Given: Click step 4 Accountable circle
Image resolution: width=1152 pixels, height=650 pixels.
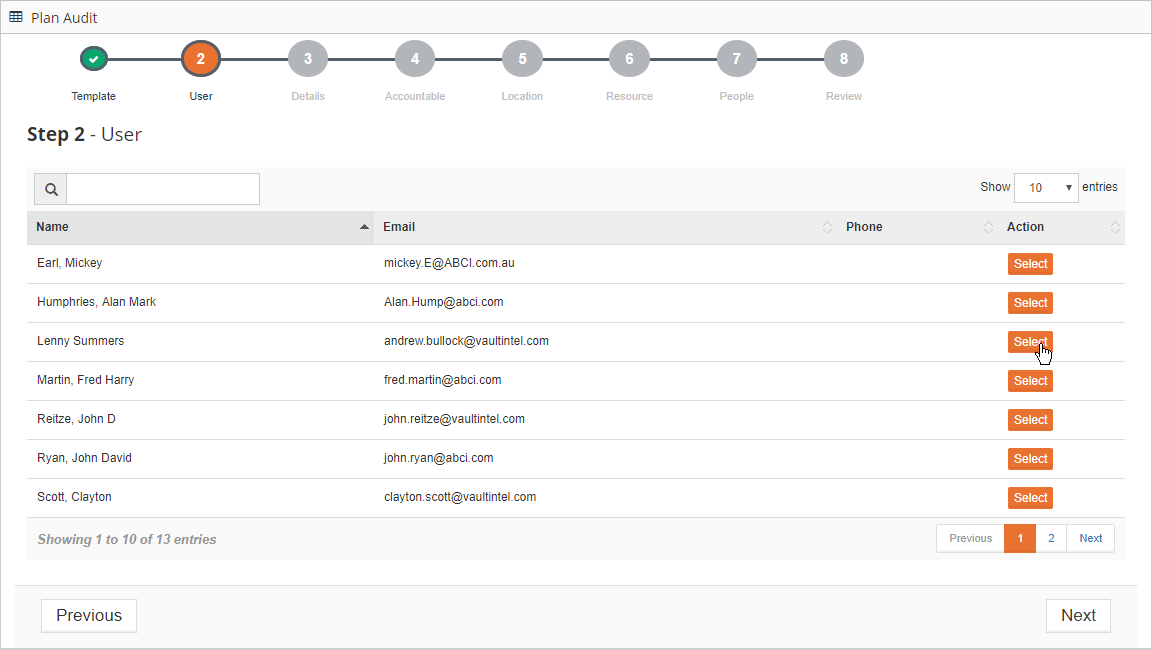Looking at the screenshot, I should (415, 59).
